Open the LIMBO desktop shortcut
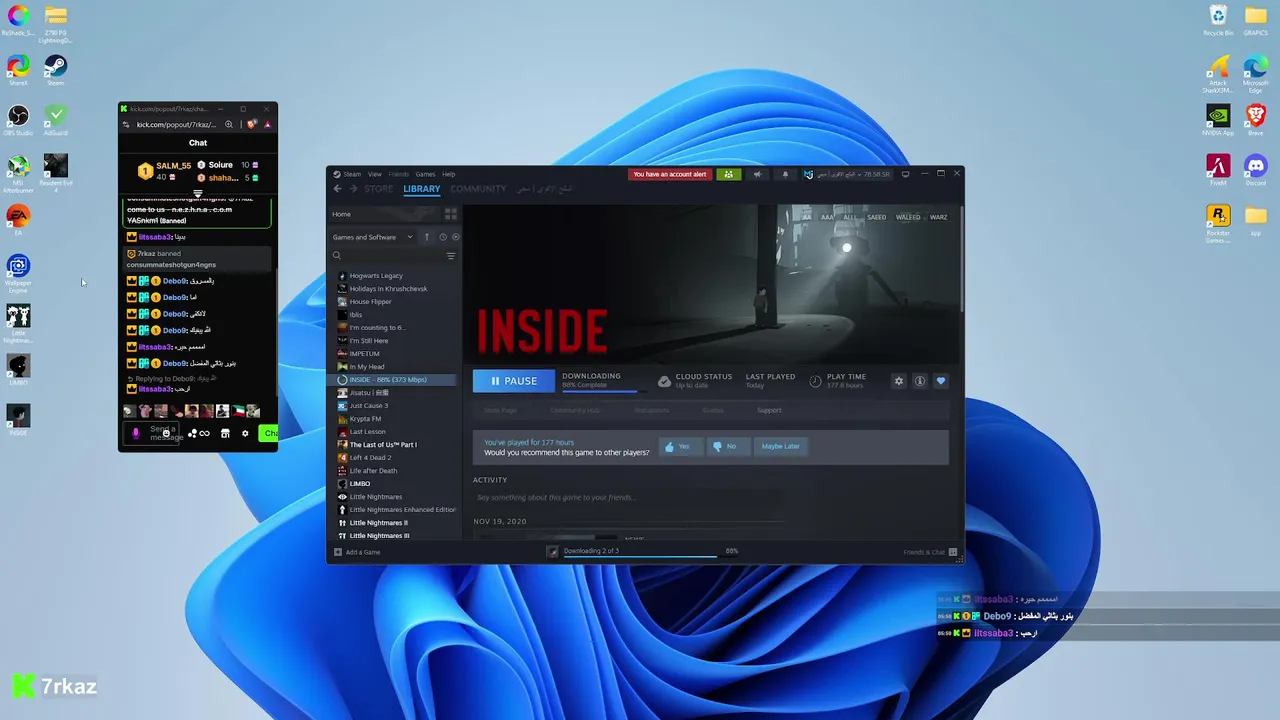Screen dimensions: 1280x720 click(x=18, y=370)
